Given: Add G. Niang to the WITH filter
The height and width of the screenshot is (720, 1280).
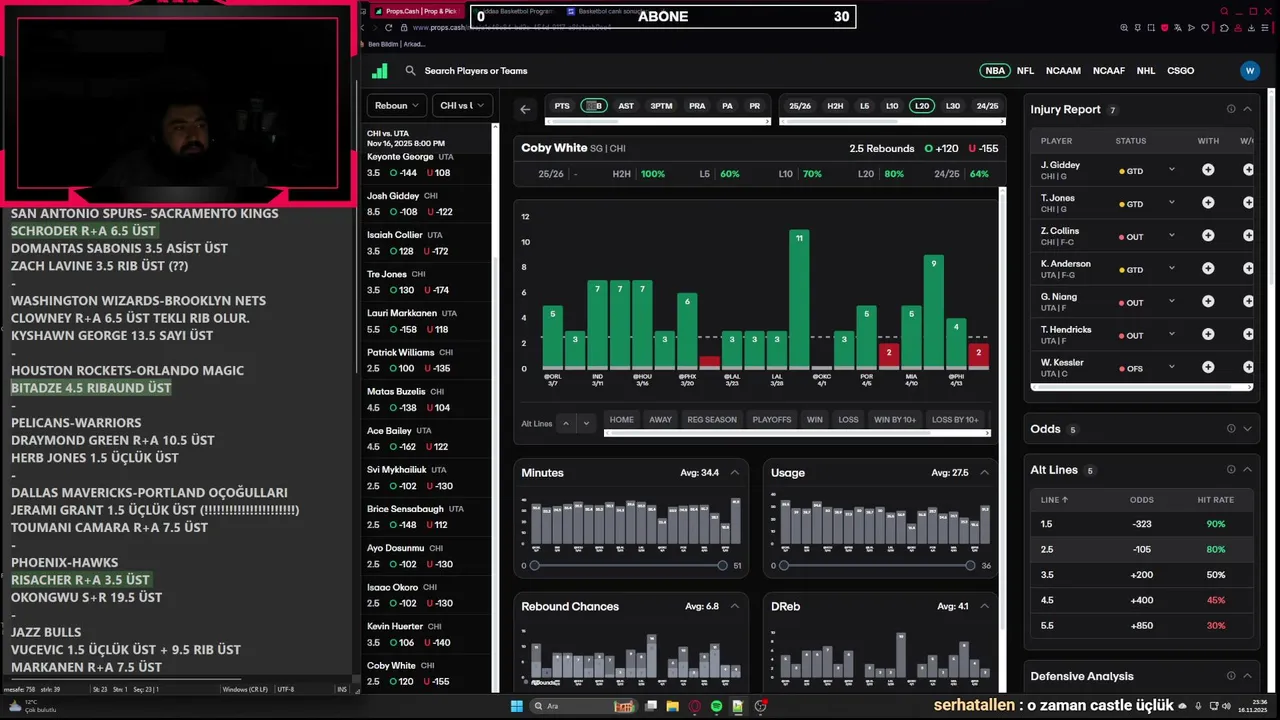Looking at the screenshot, I should click(1208, 302).
